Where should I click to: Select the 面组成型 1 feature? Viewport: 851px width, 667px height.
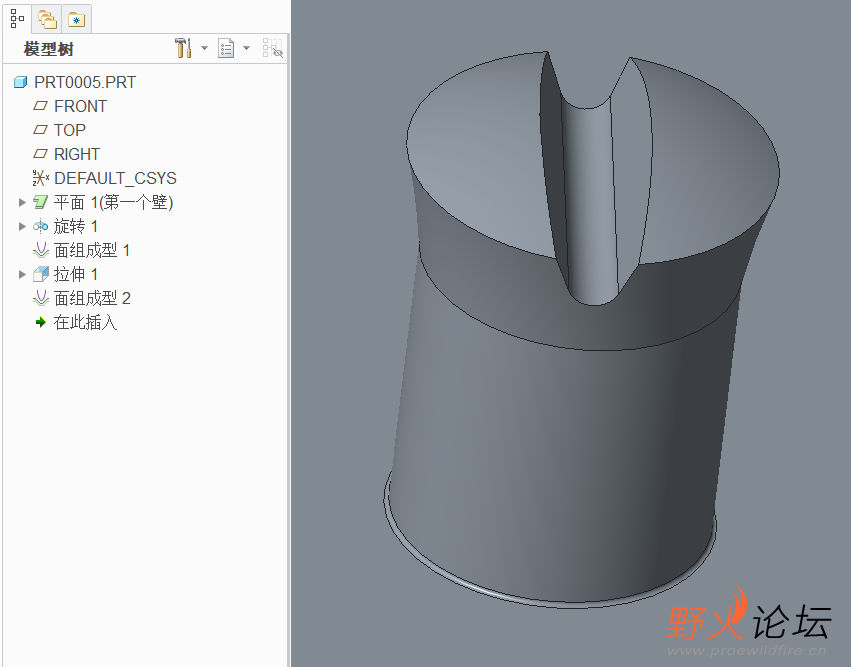tap(92, 250)
